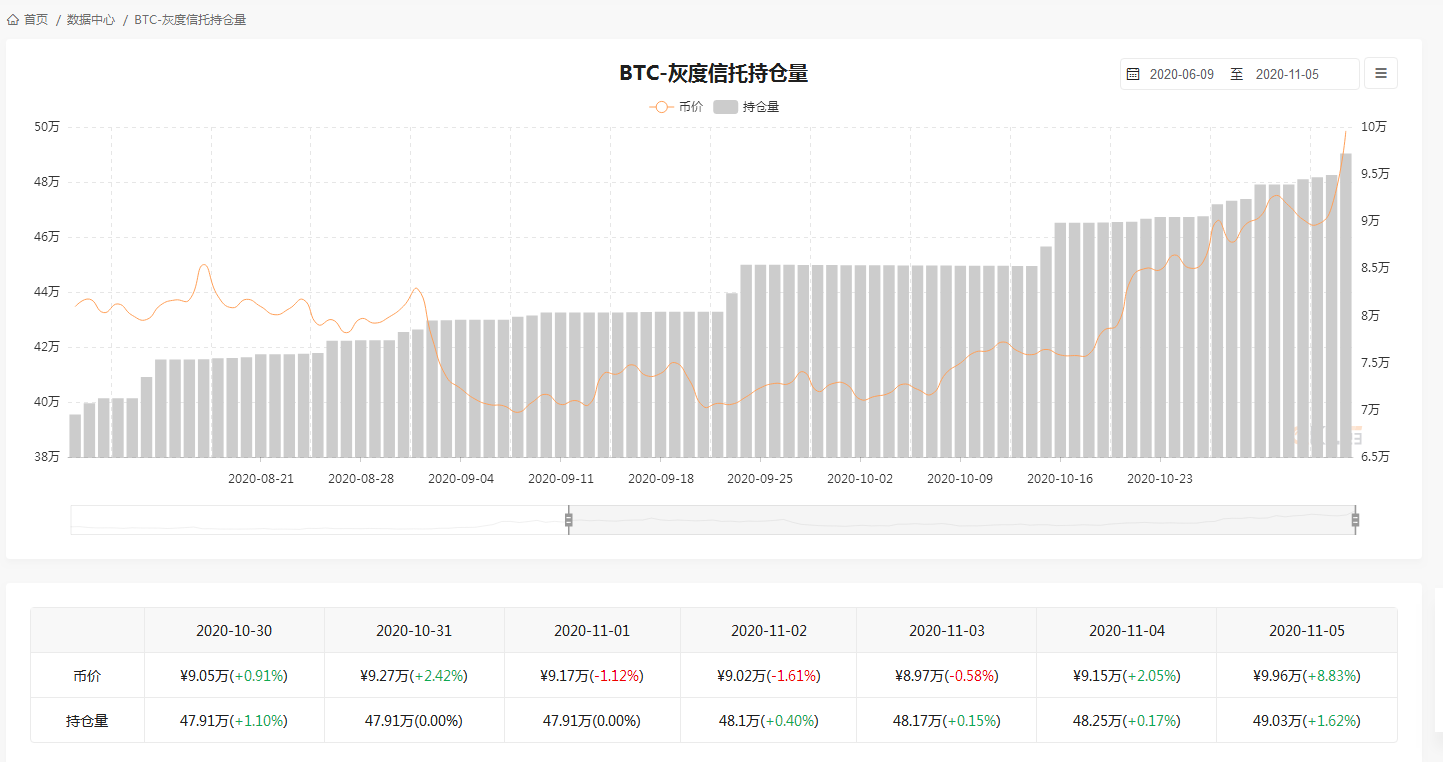Screen dimensions: 1443x762
Task: Click x-axis label 2020-10-16
Action: [1060, 479]
